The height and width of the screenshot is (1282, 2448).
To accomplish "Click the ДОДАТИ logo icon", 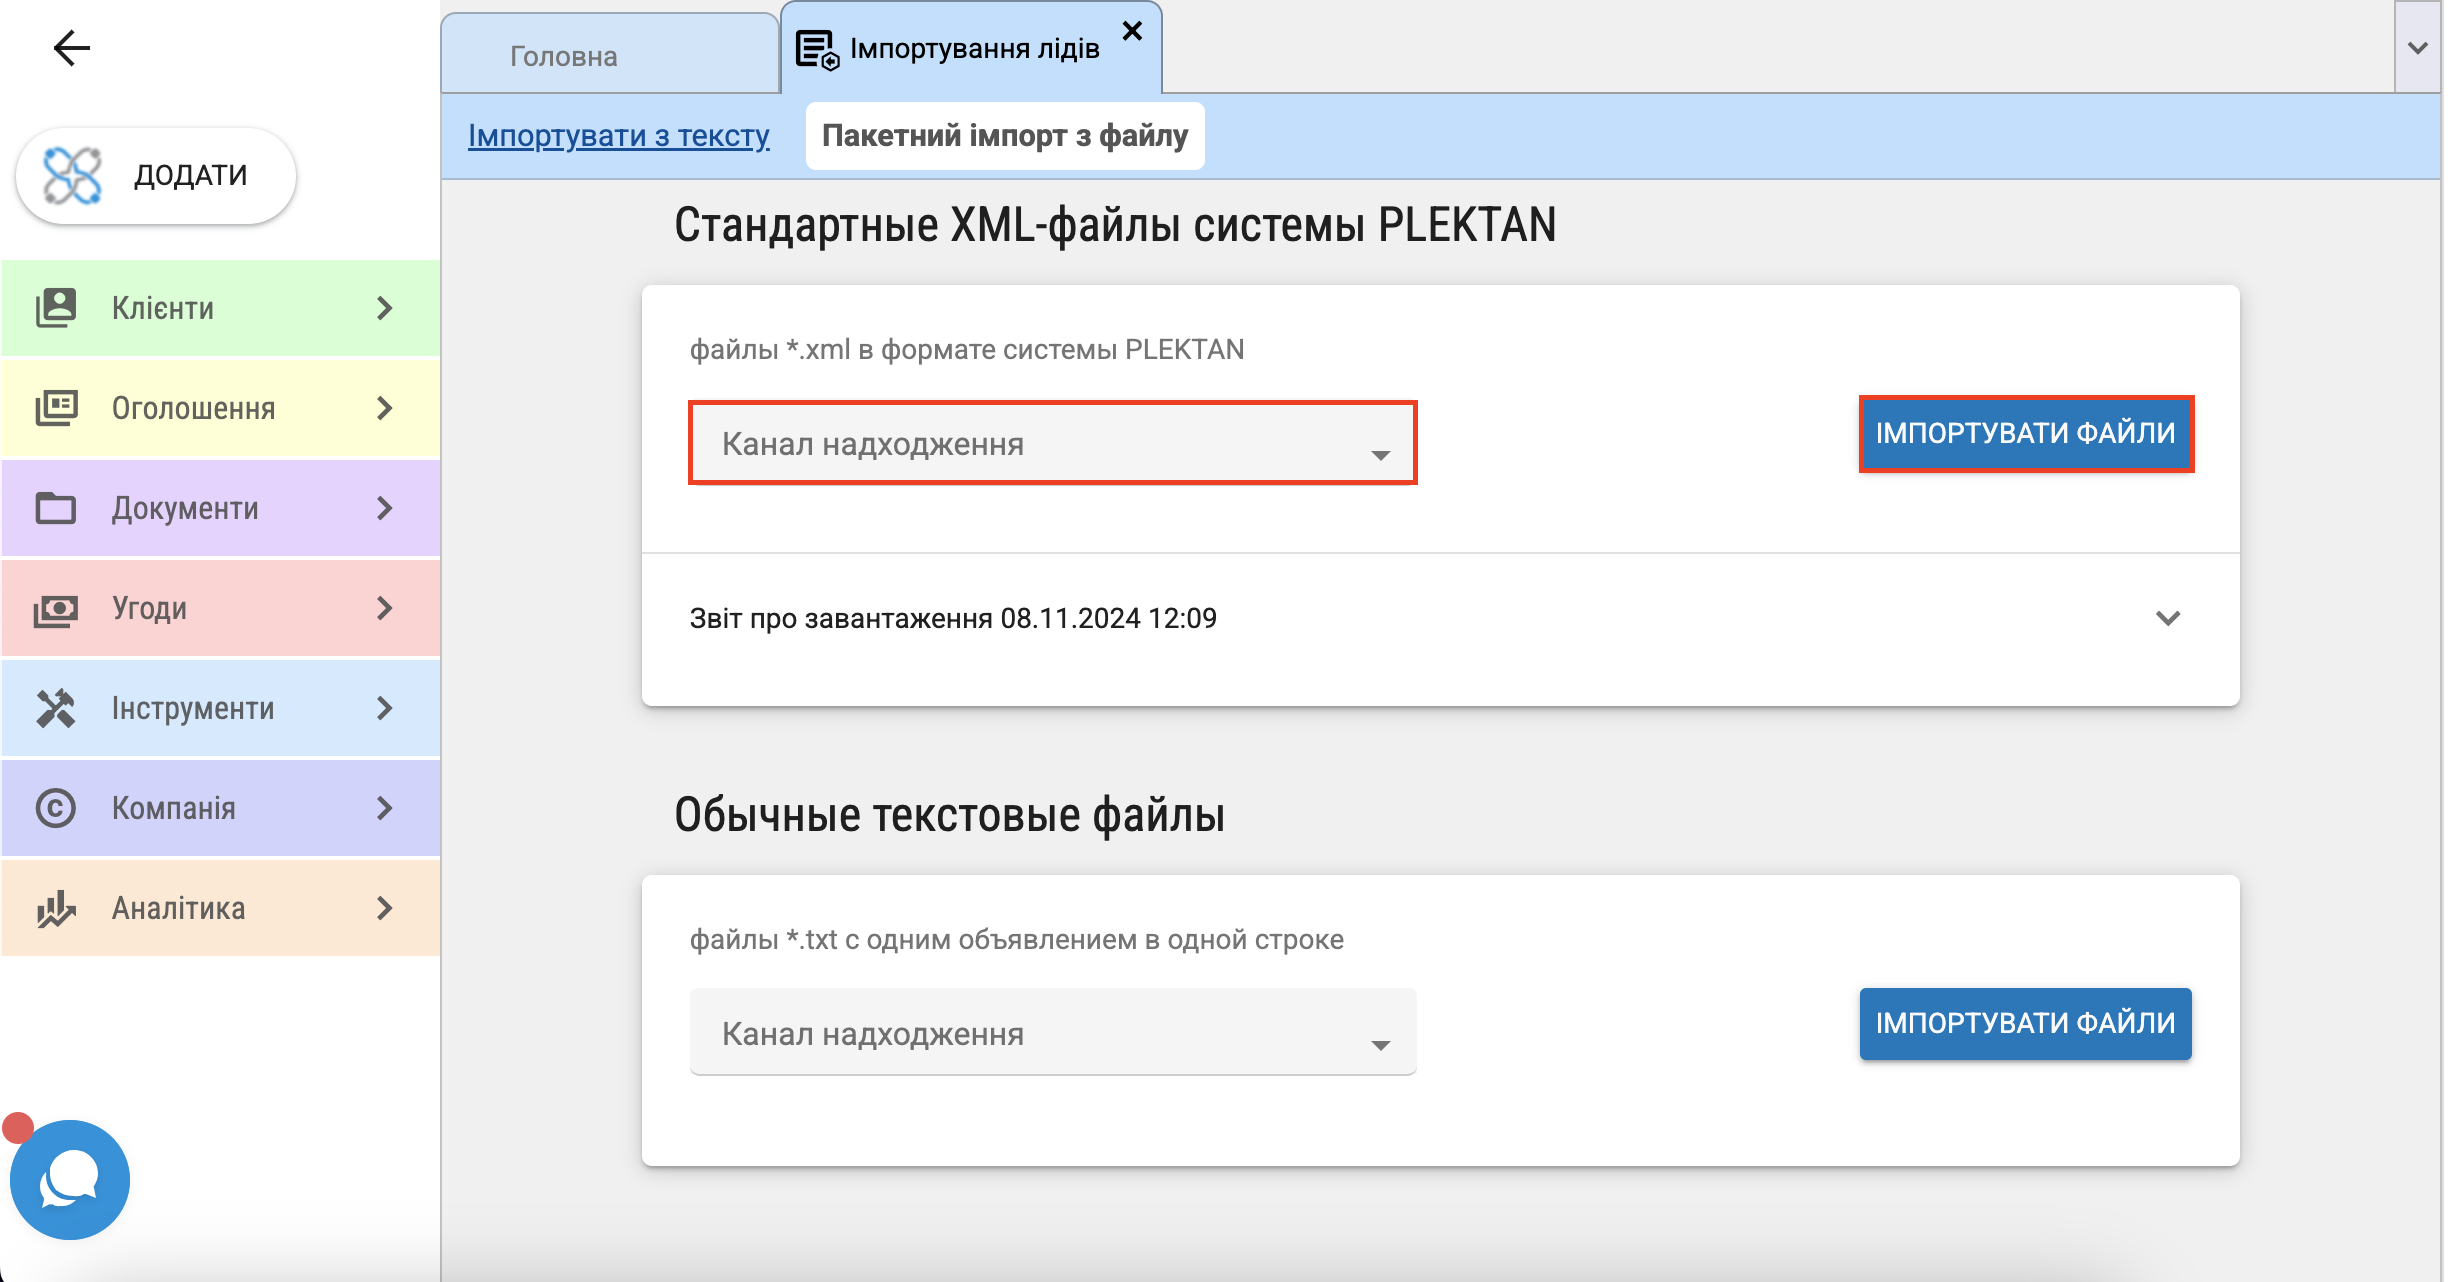I will 72,175.
